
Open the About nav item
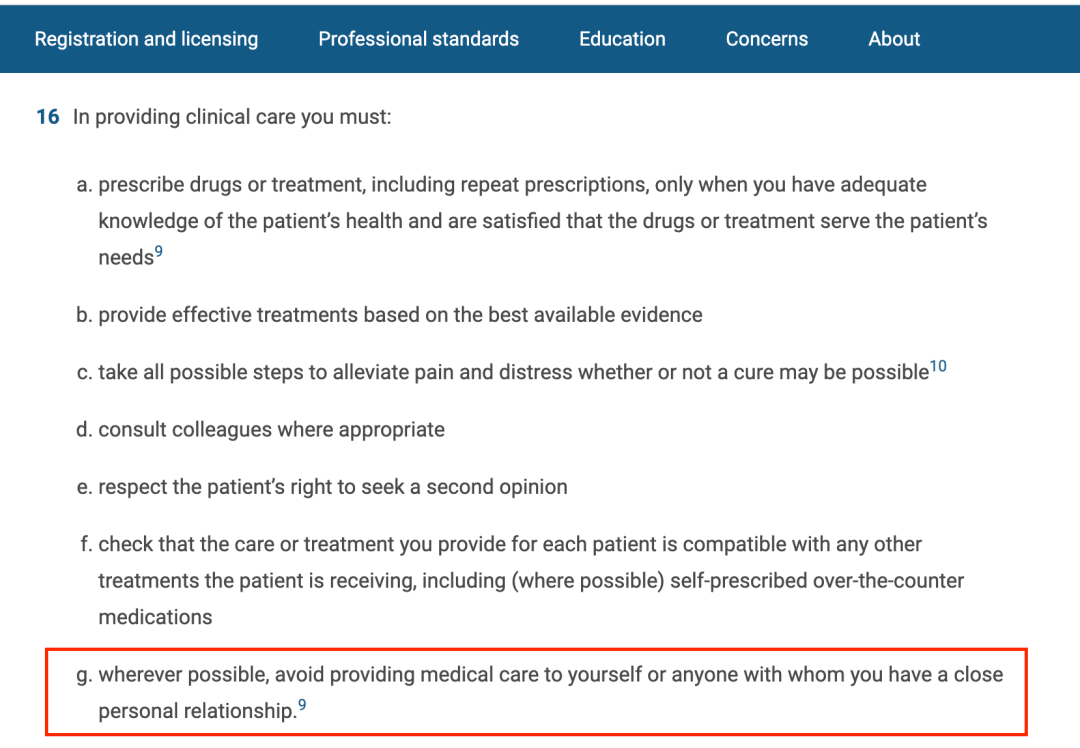point(893,39)
